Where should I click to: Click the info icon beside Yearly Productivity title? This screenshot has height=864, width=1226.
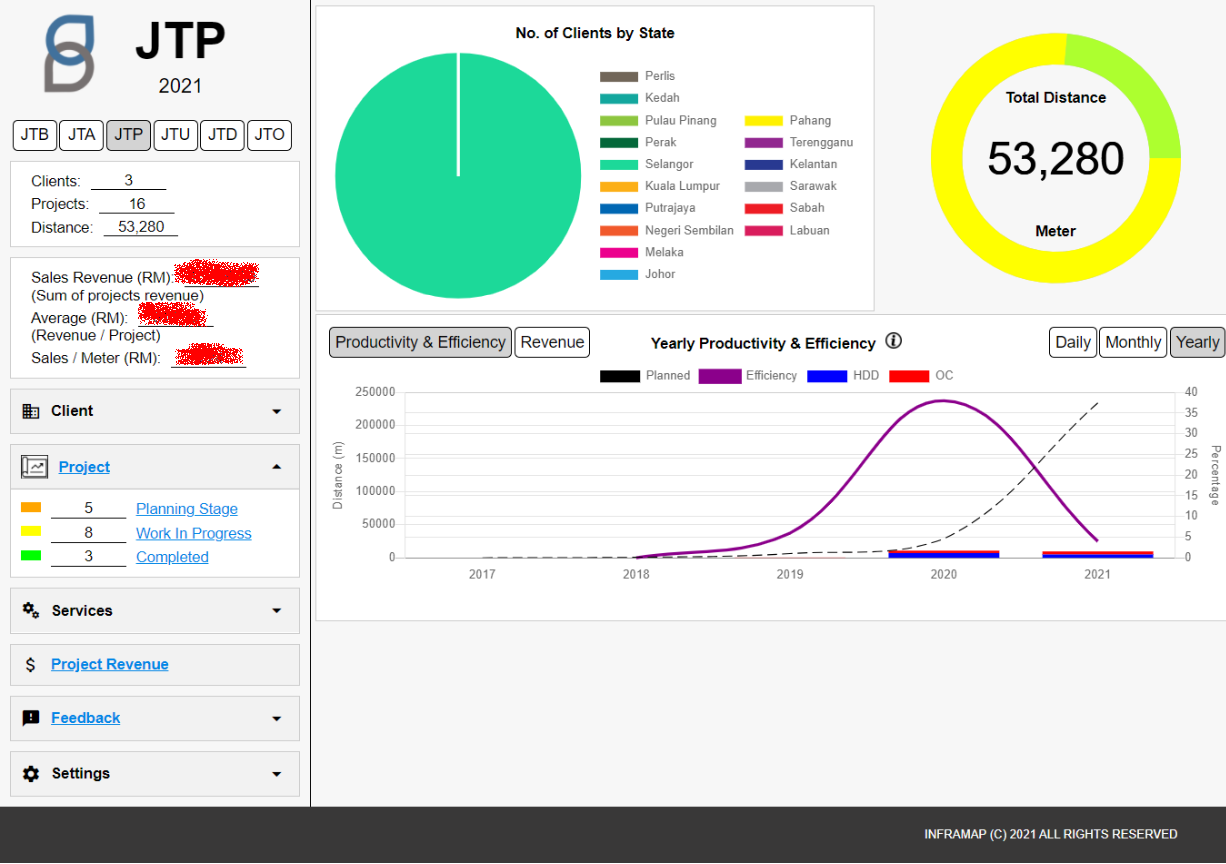pyautogui.click(x=894, y=341)
